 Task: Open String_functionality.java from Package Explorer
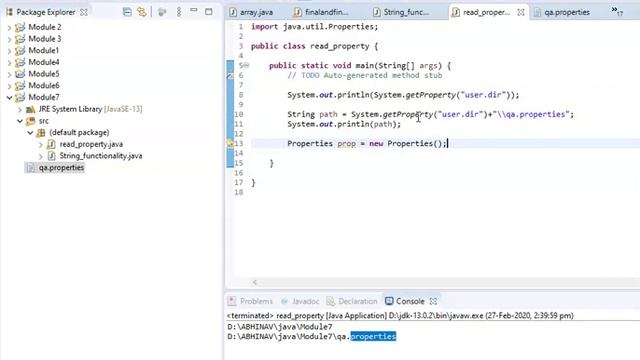coord(101,156)
